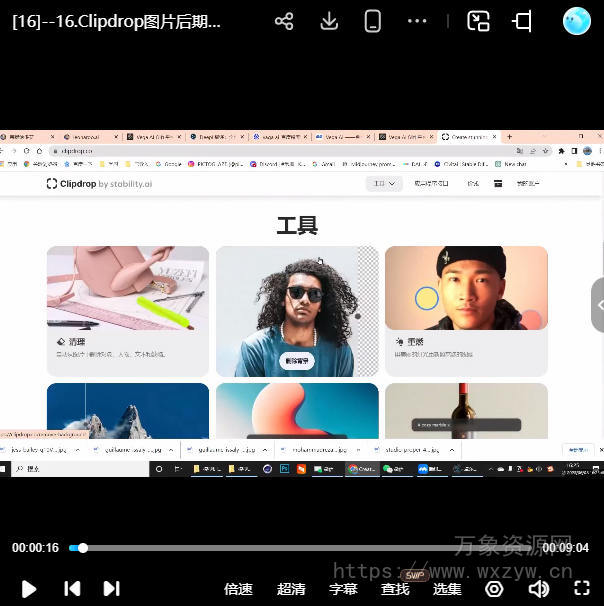Expand the right side panel arrow
Viewport: 604px width, 606px height.
(598, 305)
